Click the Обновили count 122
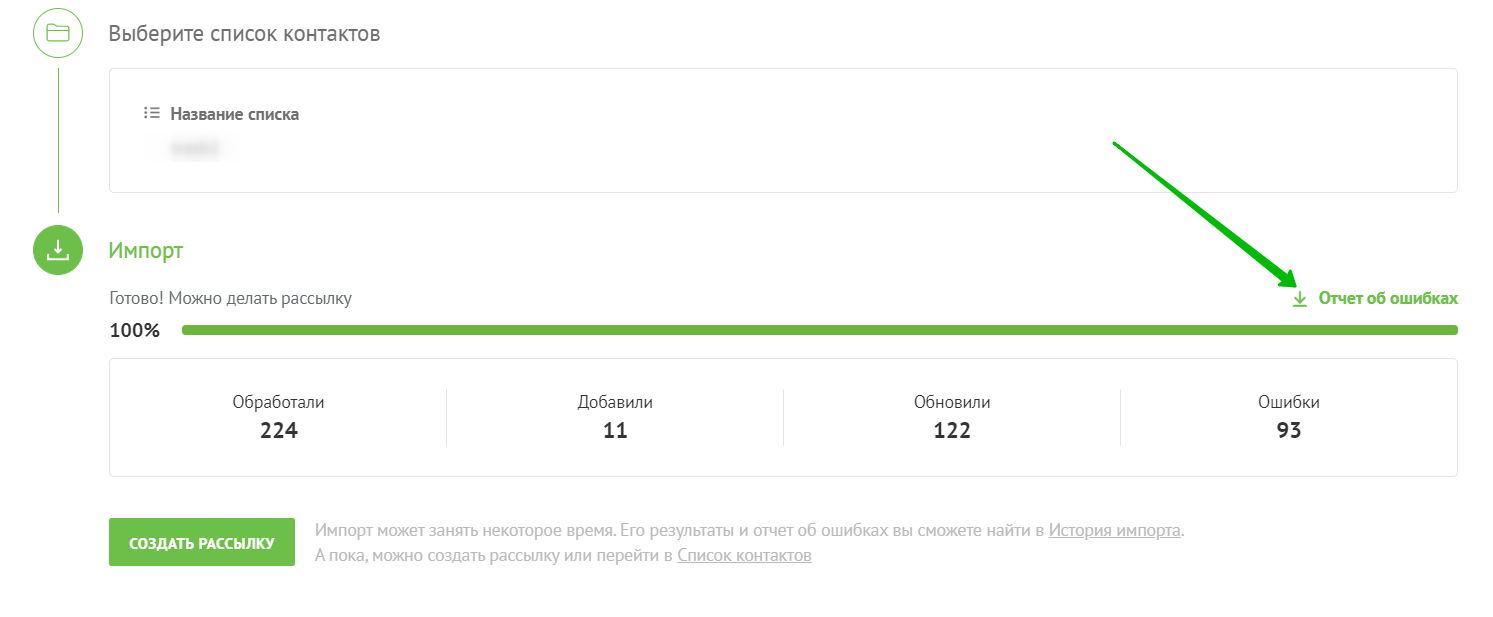The width and height of the screenshot is (1493, 617). pyautogui.click(x=952, y=430)
